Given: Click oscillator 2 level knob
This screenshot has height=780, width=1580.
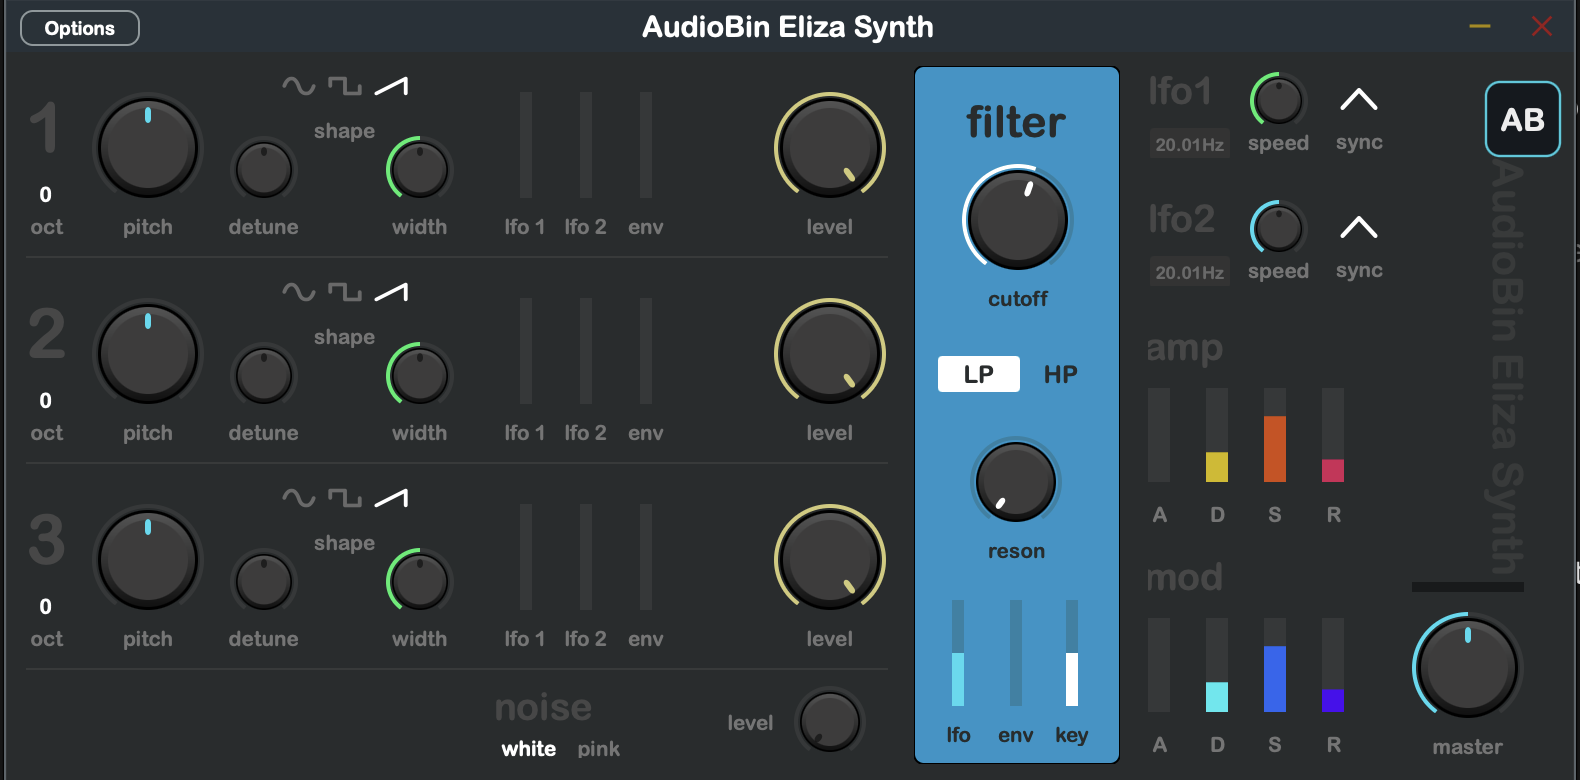Looking at the screenshot, I should click(830, 354).
